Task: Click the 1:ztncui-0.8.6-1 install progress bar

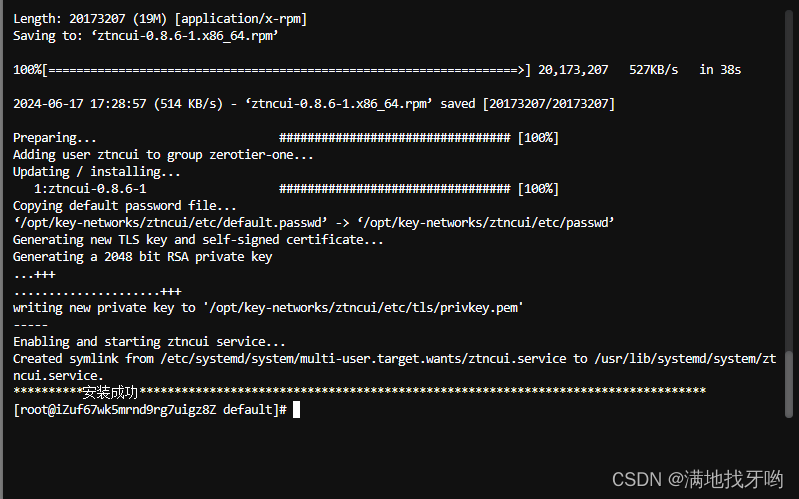Action: click(x=394, y=189)
